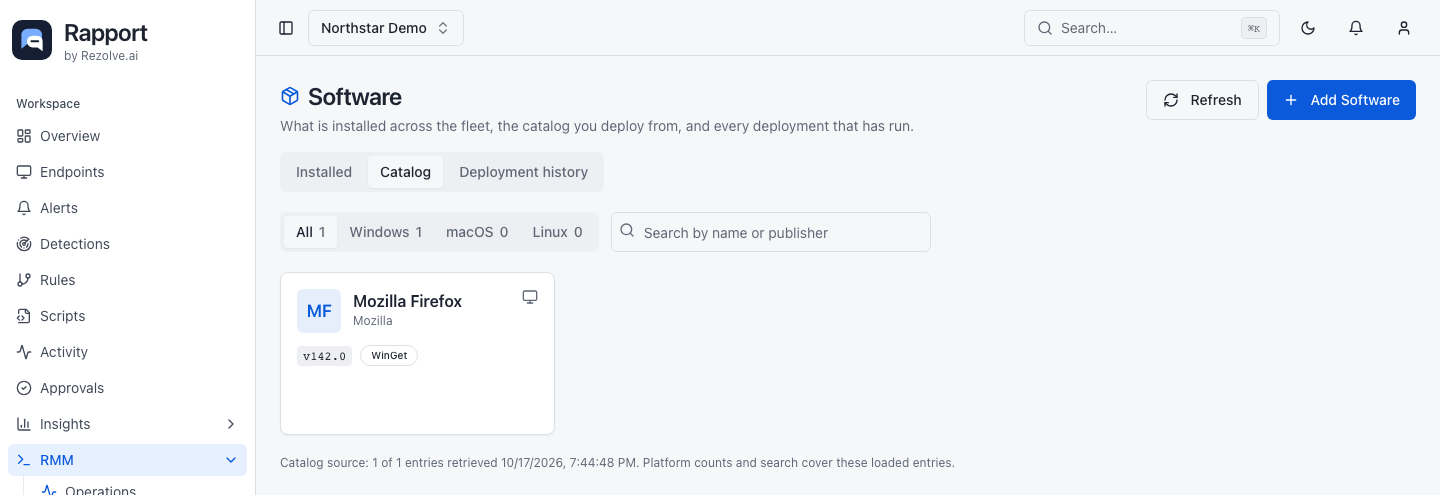Image resolution: width=1440 pixels, height=495 pixels.
Task: Go to Endpoints page
Action: pos(127,172)
